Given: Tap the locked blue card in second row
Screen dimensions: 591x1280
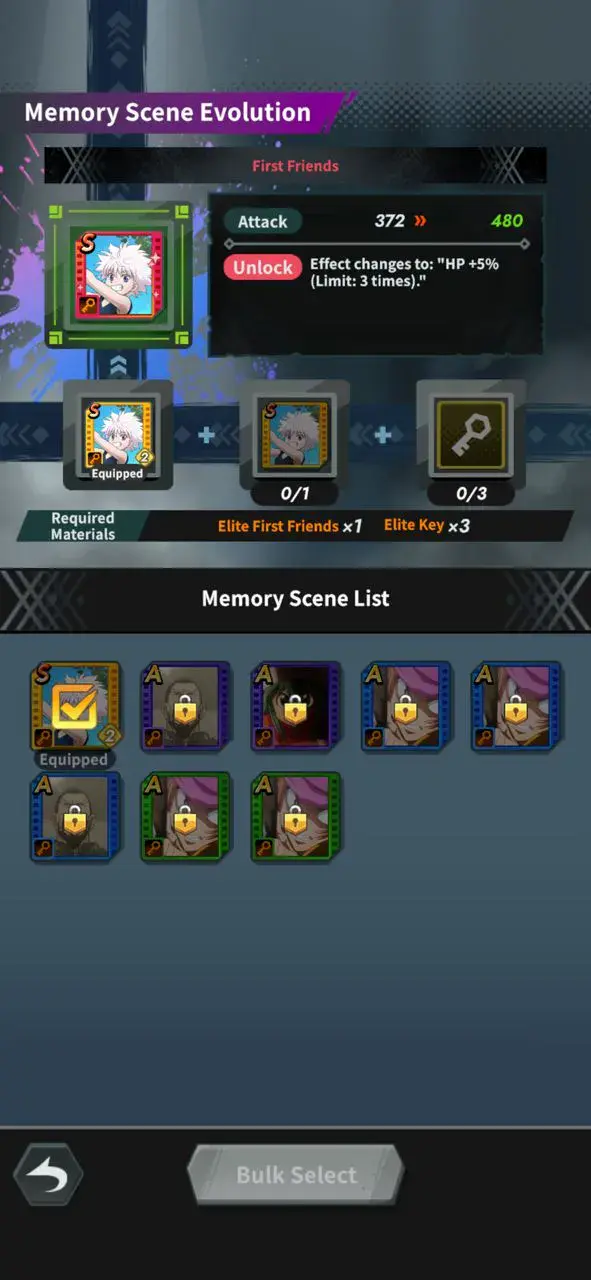Looking at the screenshot, I should pyautogui.click(x=74, y=817).
